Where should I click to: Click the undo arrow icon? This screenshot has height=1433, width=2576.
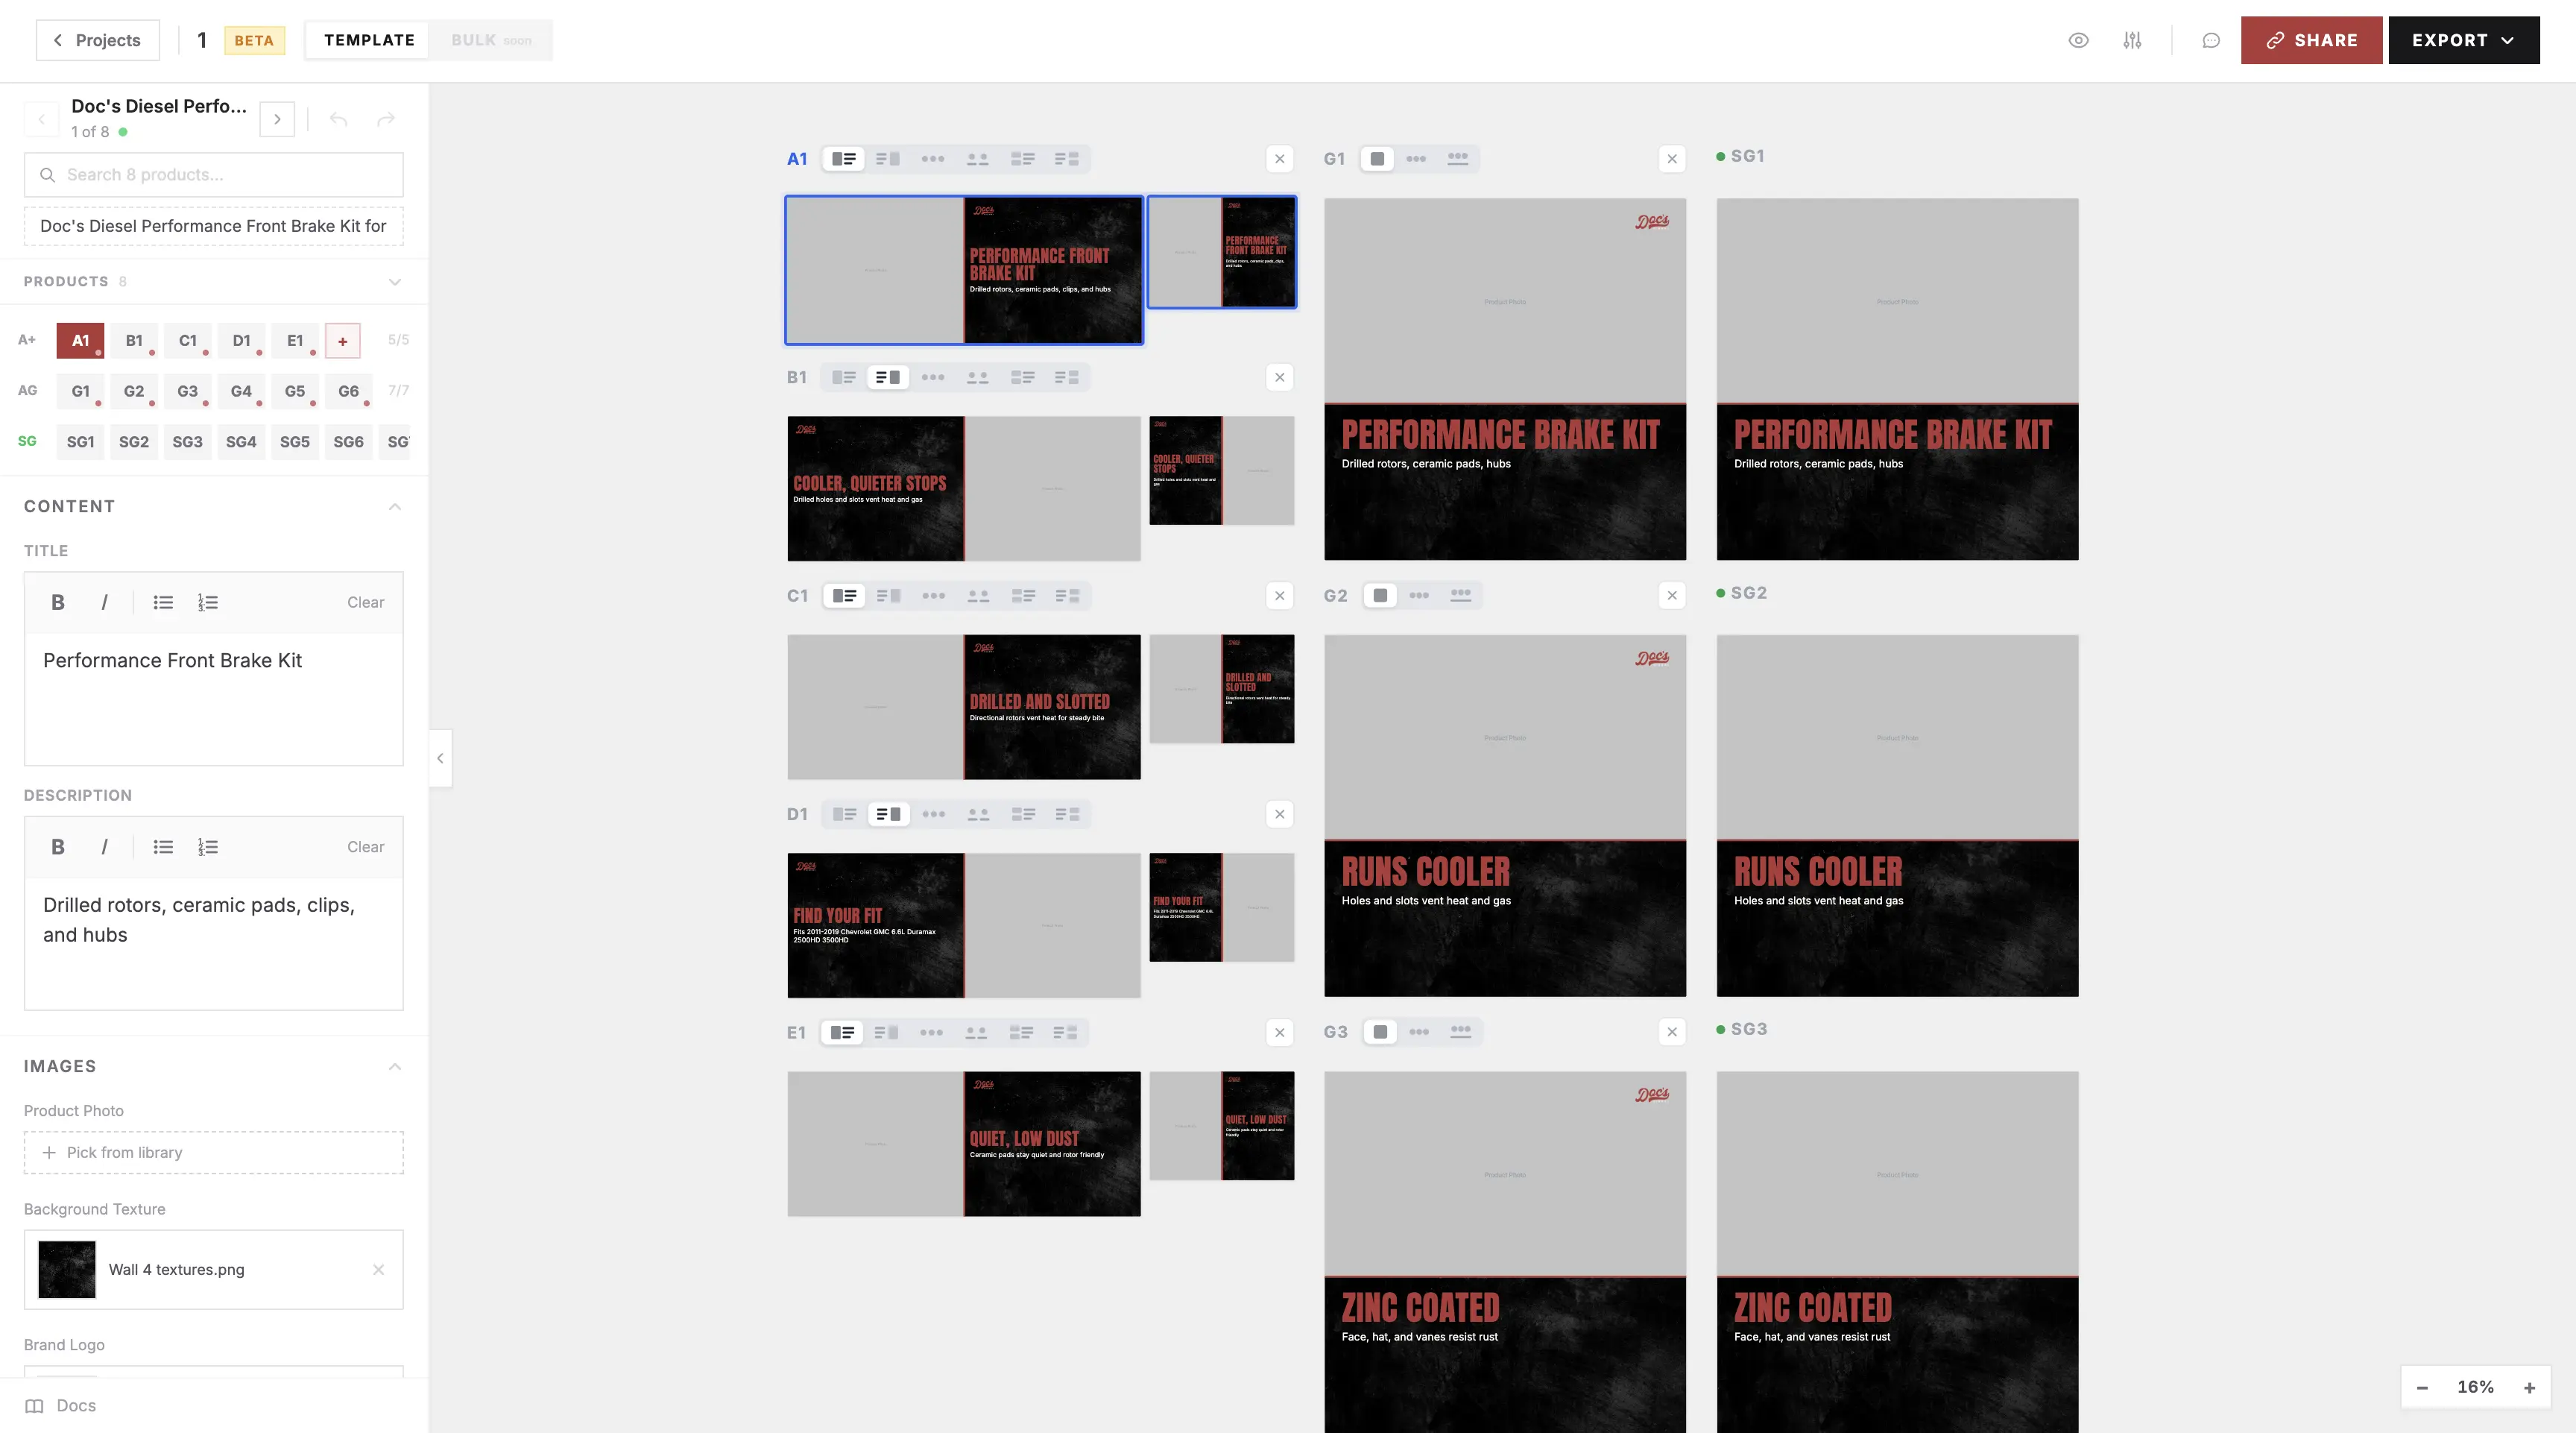click(338, 119)
